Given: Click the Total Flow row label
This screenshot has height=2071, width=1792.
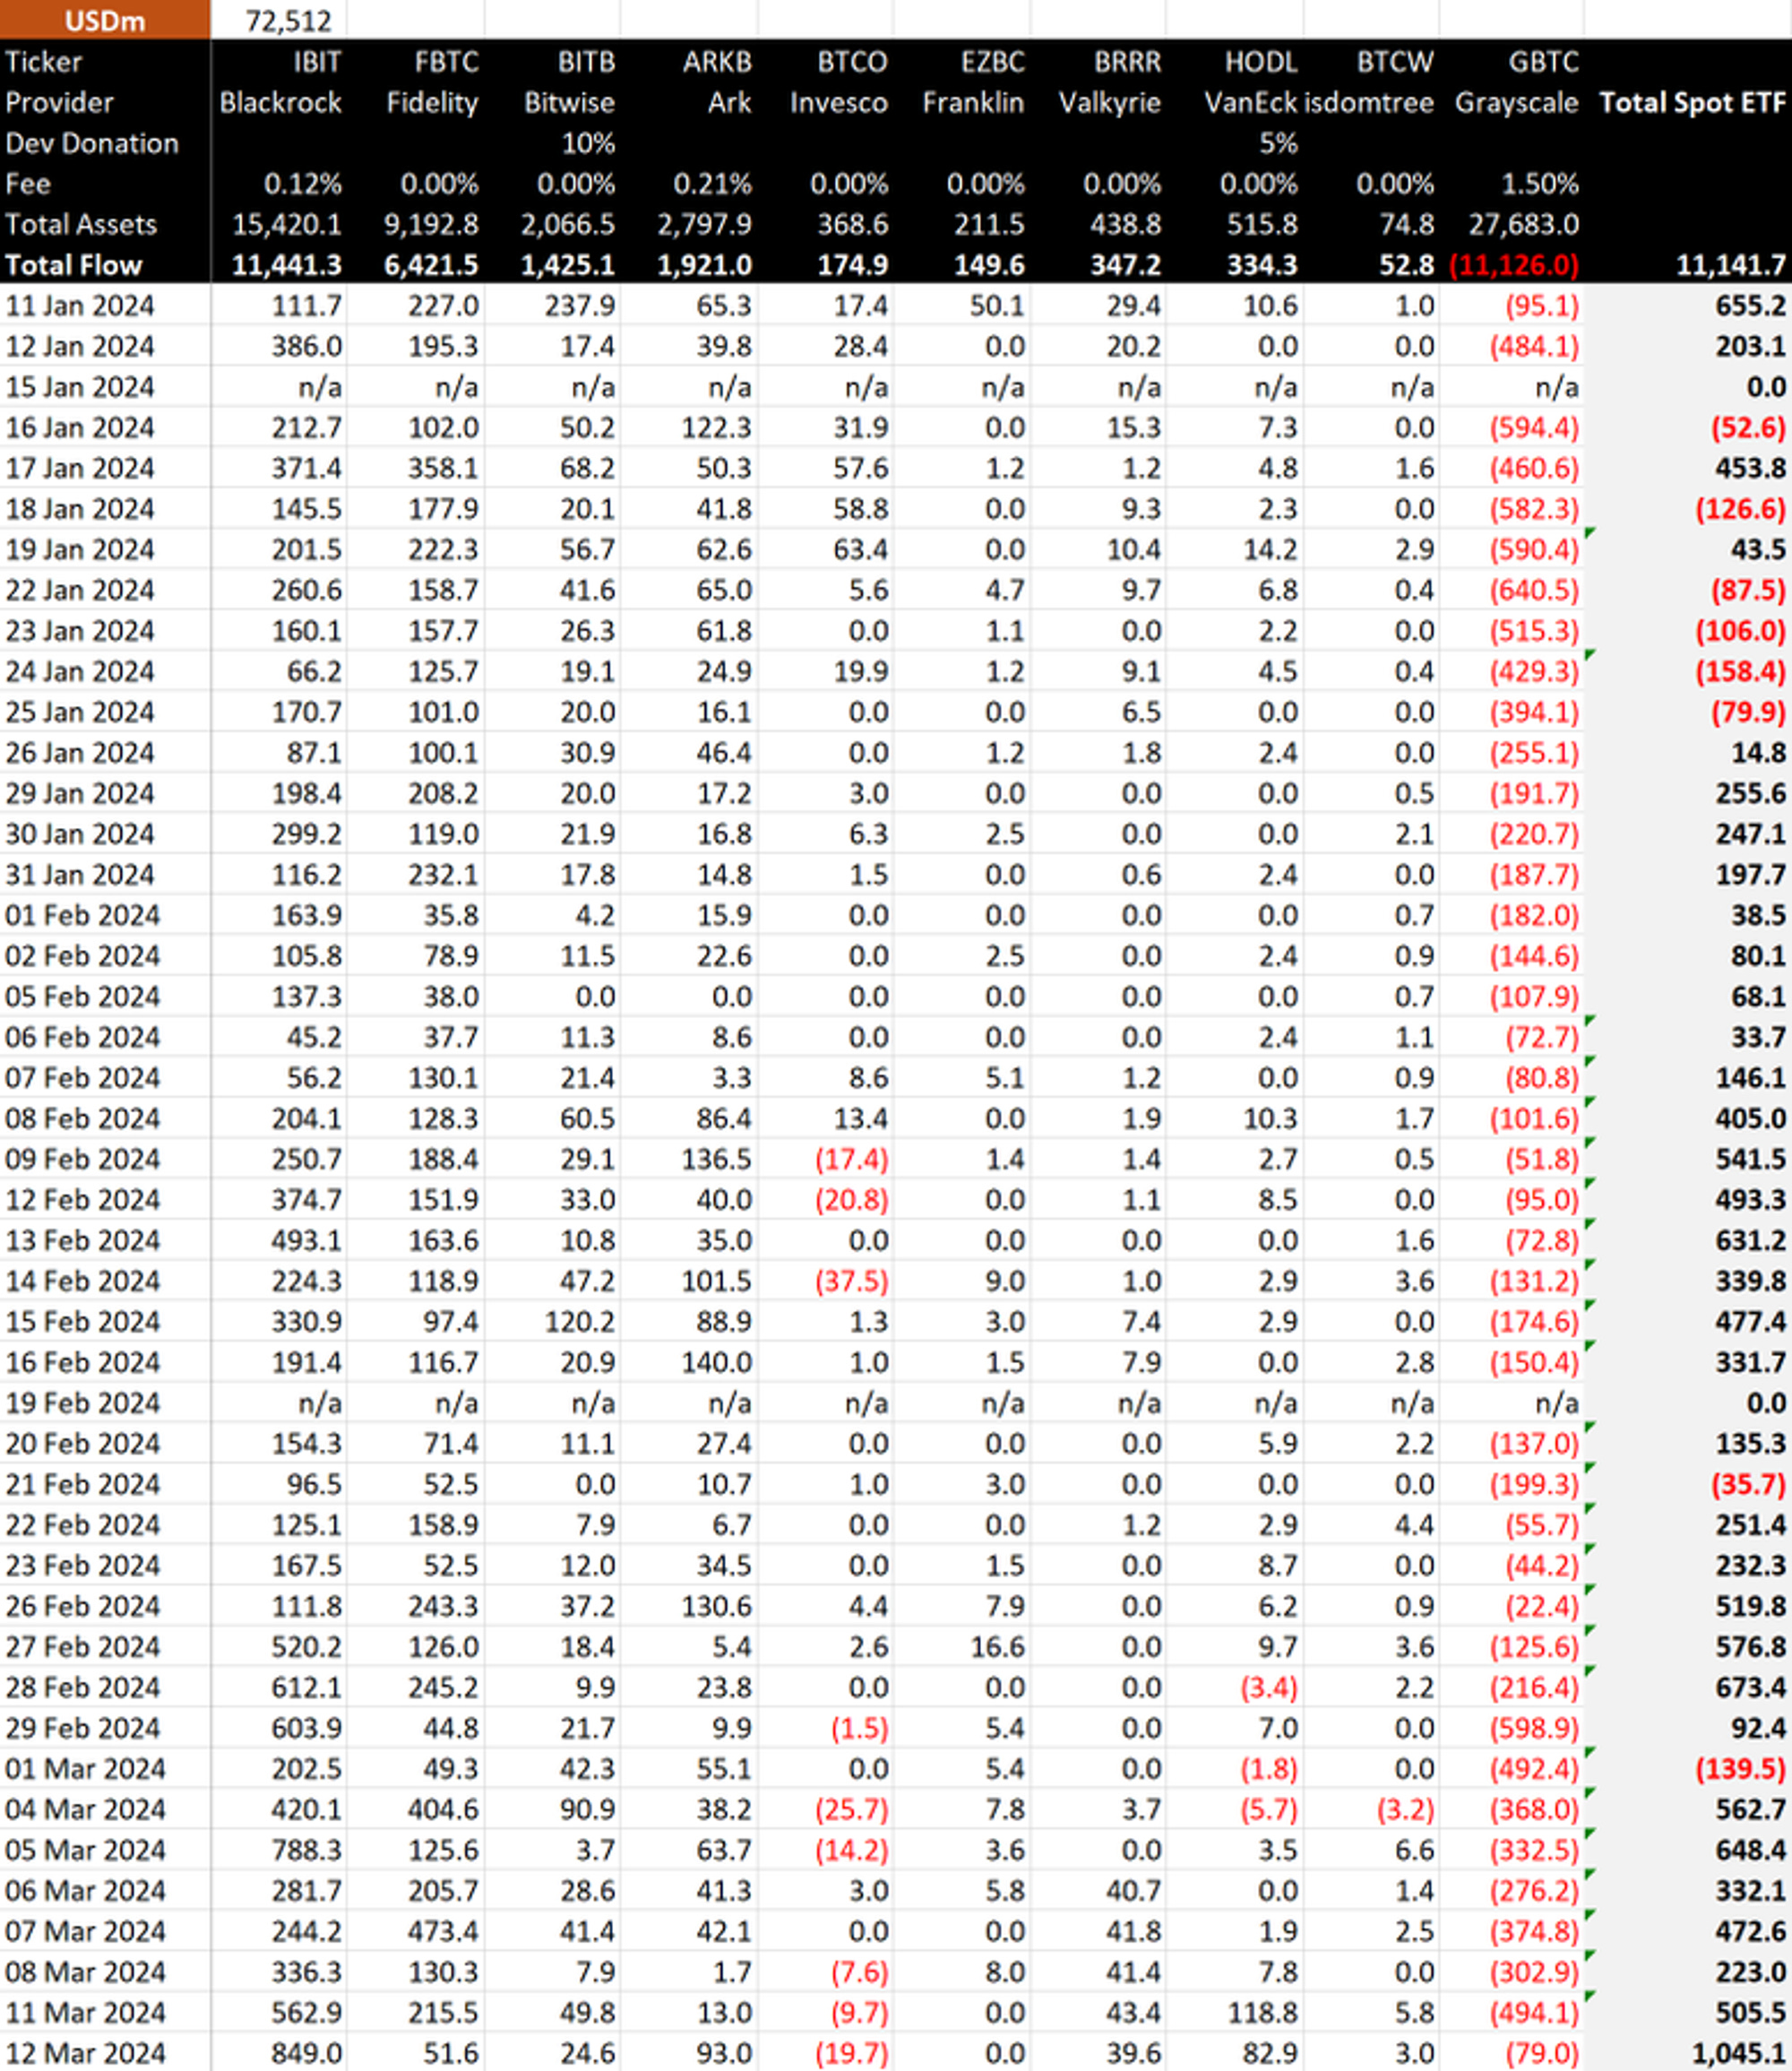Looking at the screenshot, I should [x=74, y=265].
